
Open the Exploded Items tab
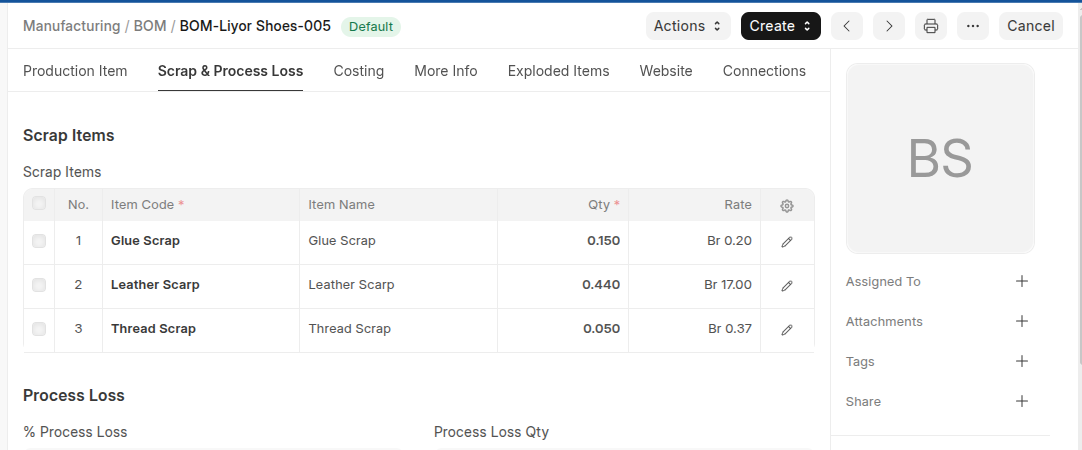pos(558,71)
